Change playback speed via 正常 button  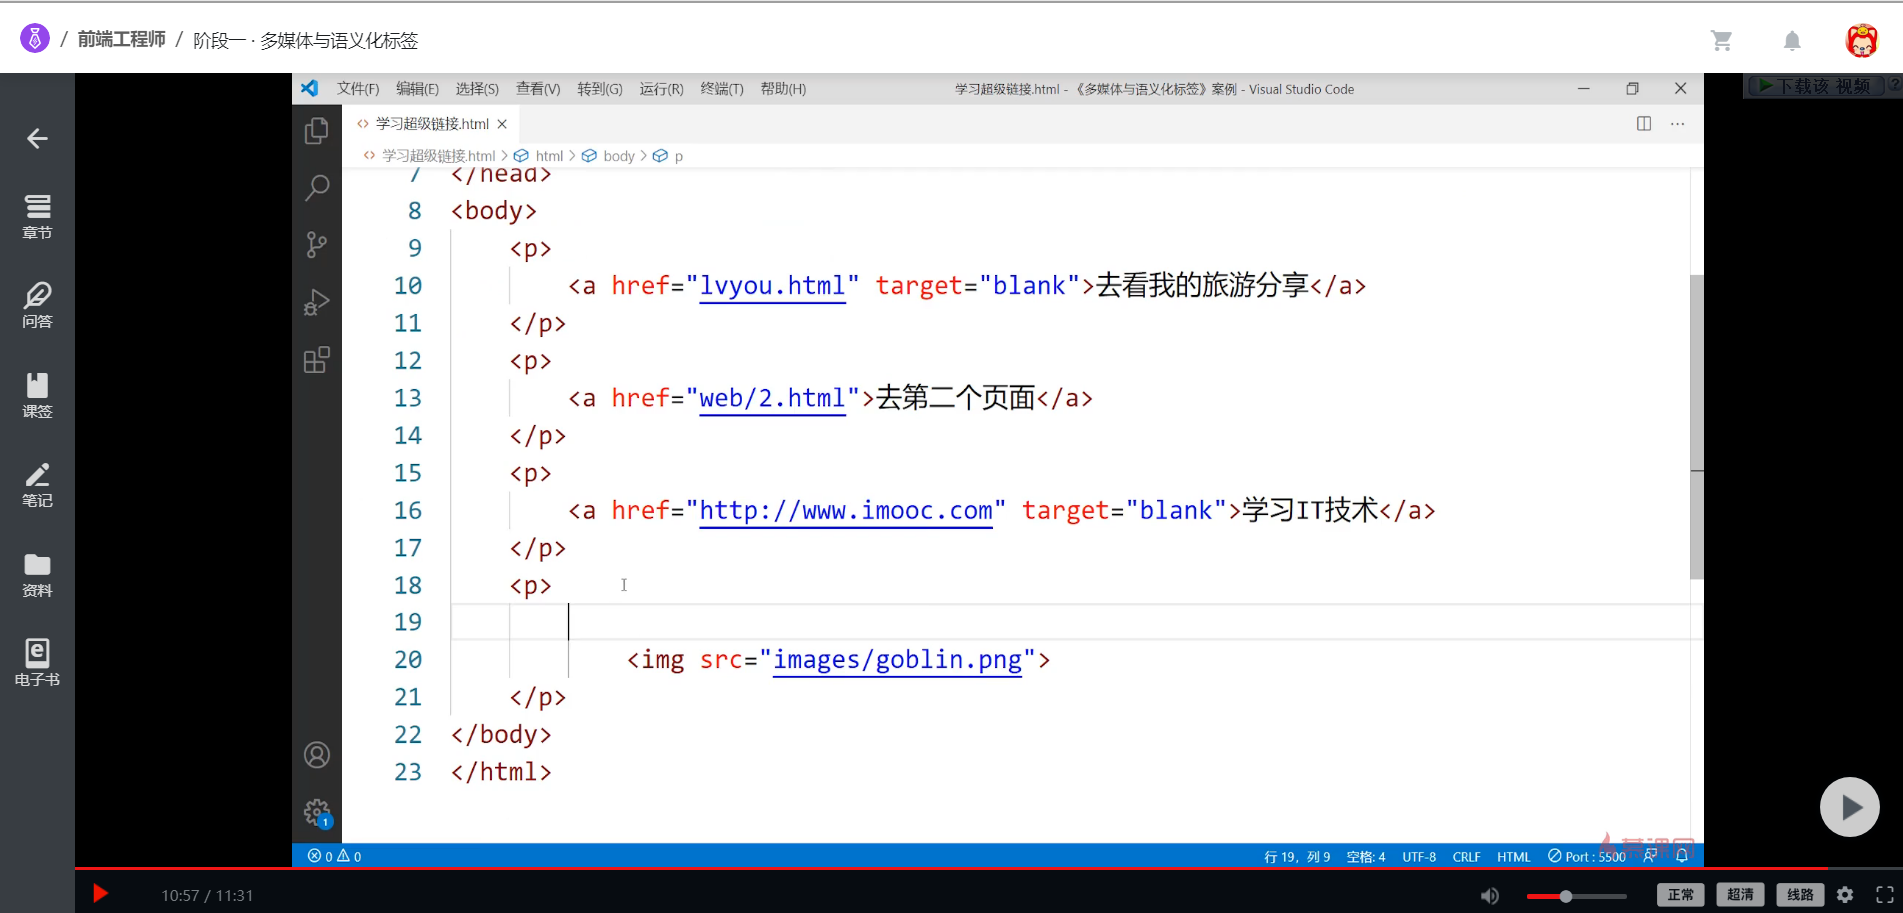[1681, 895]
